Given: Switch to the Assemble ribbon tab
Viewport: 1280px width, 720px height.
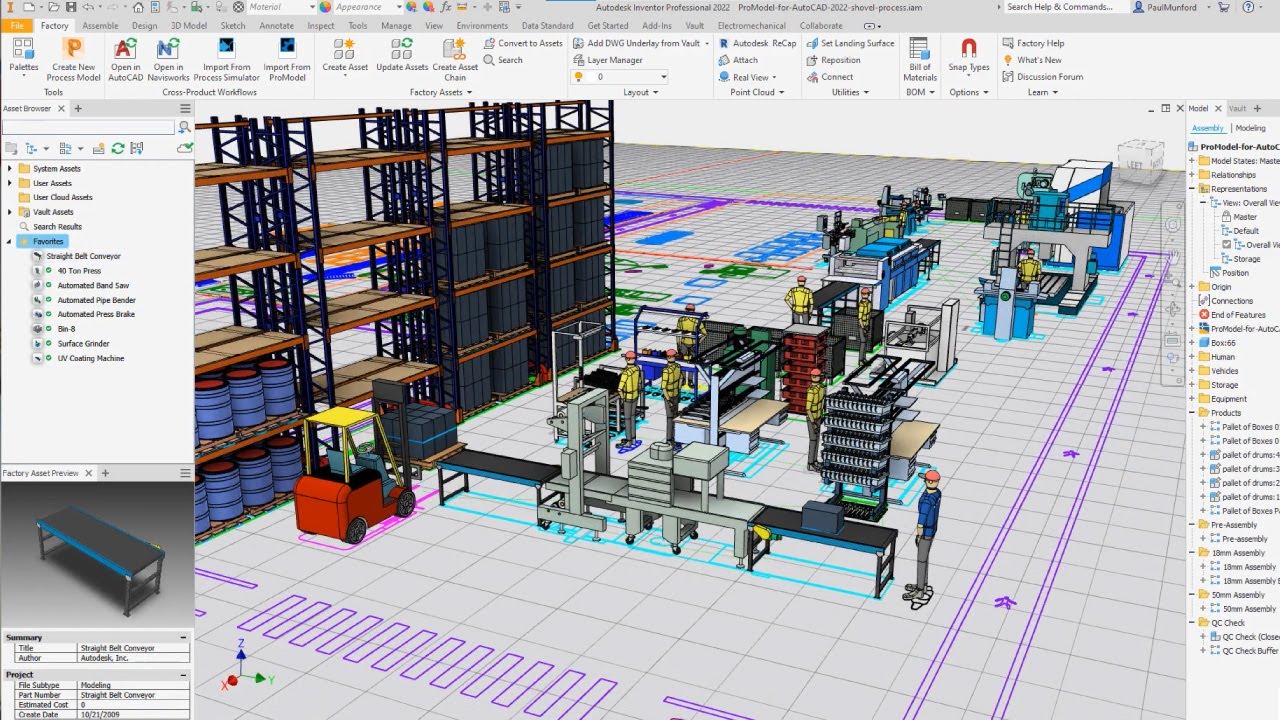Looking at the screenshot, I should click(x=100, y=25).
